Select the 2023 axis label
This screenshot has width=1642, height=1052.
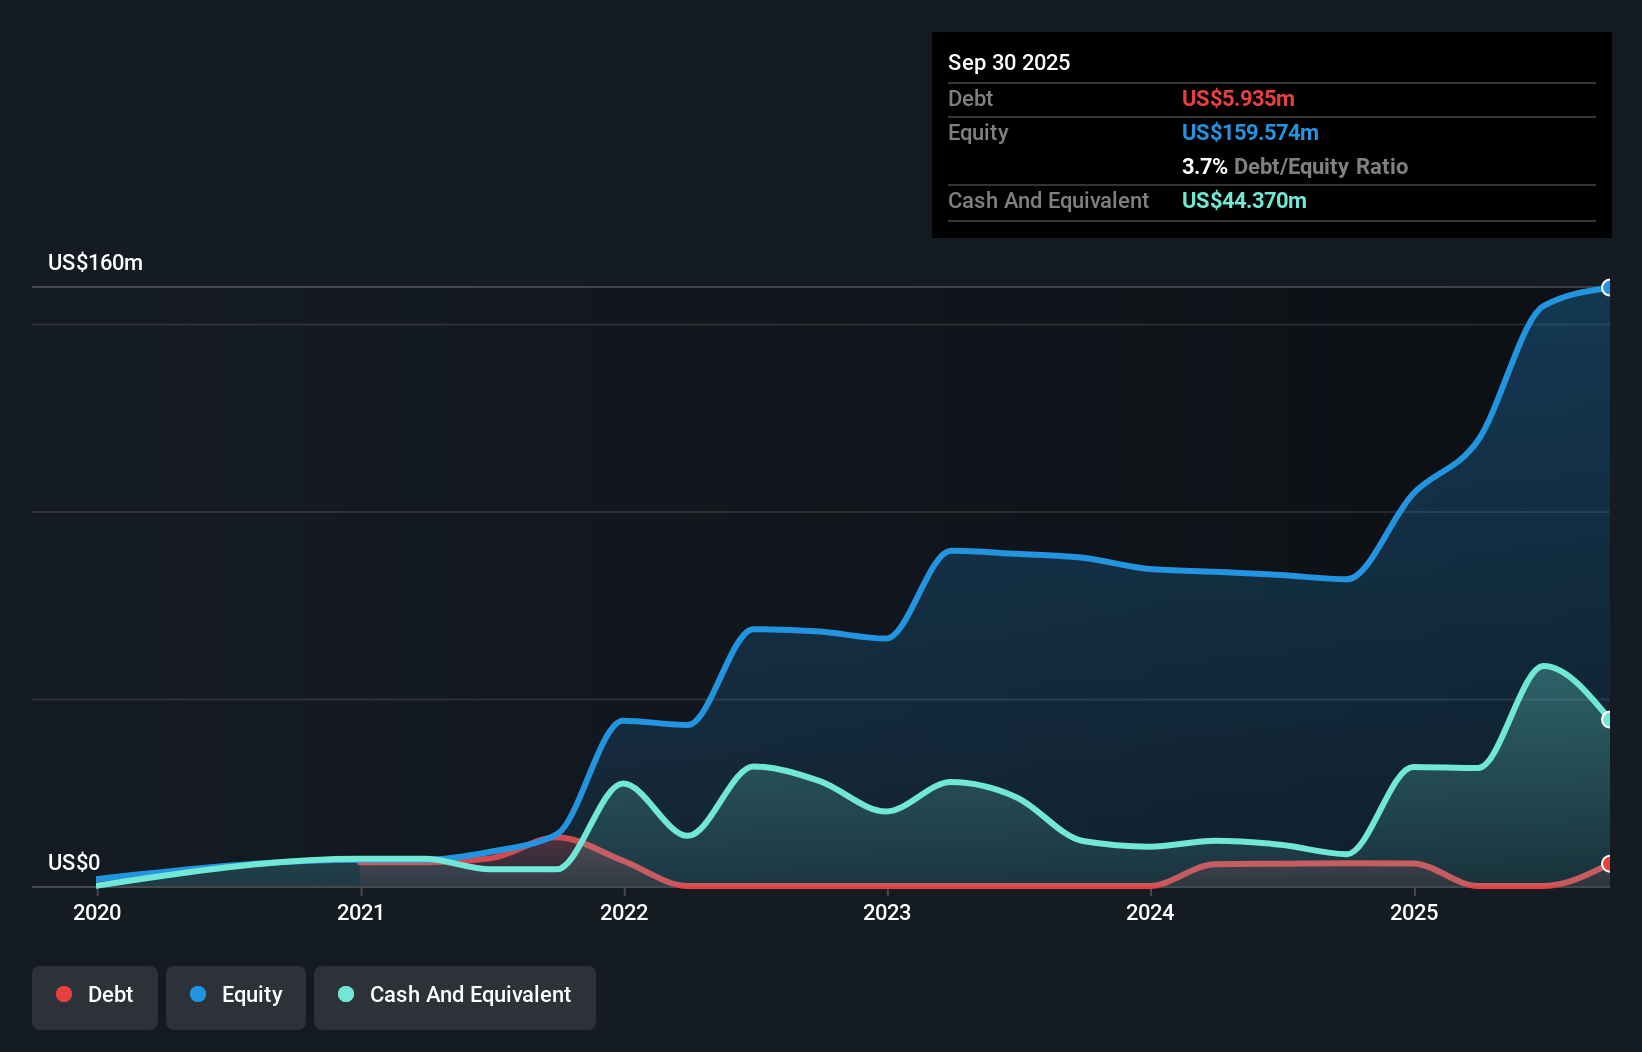click(x=888, y=912)
